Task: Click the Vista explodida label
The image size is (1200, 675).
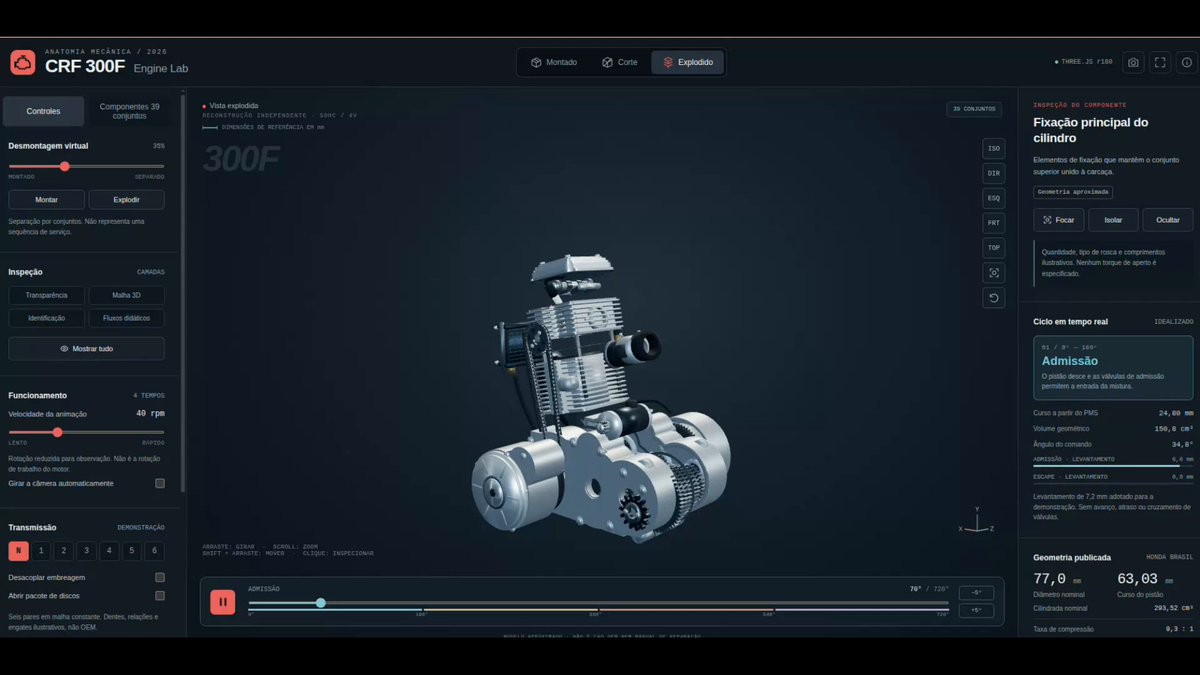Action: [x=234, y=105]
